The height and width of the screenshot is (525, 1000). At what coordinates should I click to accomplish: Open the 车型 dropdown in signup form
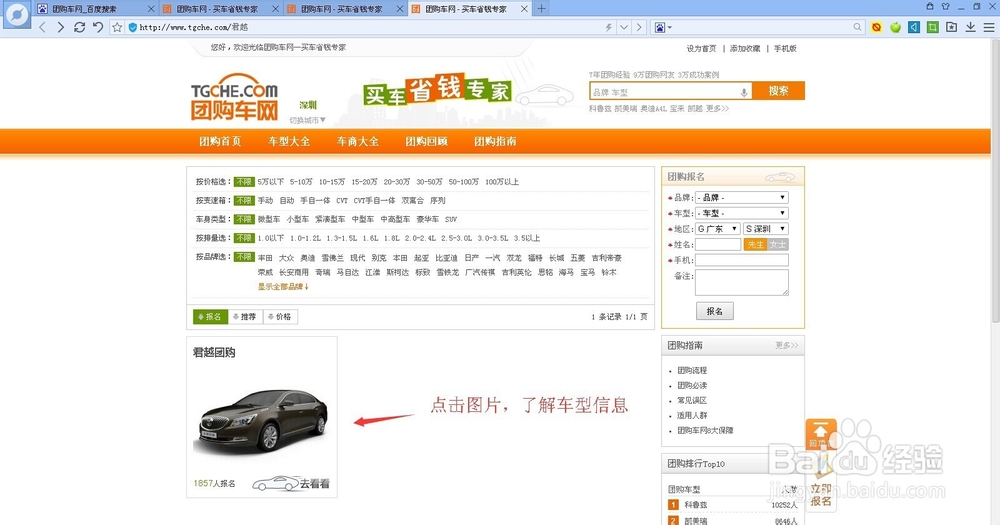742,213
